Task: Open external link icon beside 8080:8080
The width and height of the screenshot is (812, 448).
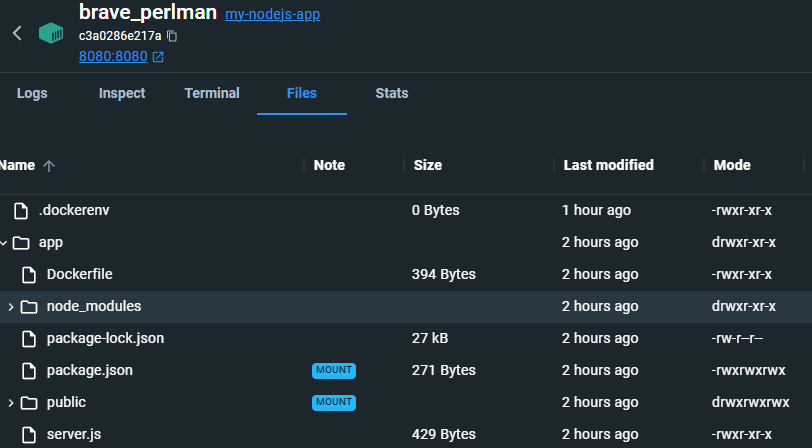Action: (158, 56)
